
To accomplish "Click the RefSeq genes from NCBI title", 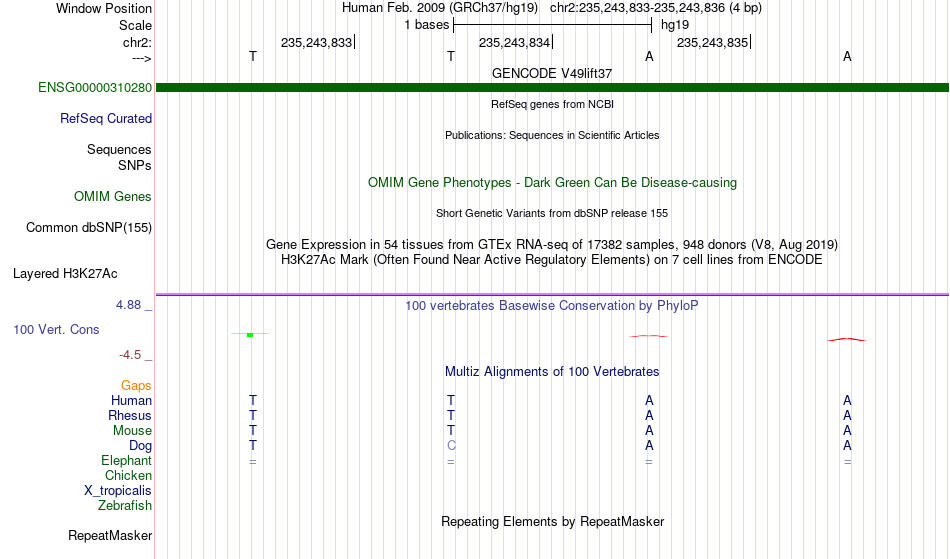I will click(x=552, y=104).
